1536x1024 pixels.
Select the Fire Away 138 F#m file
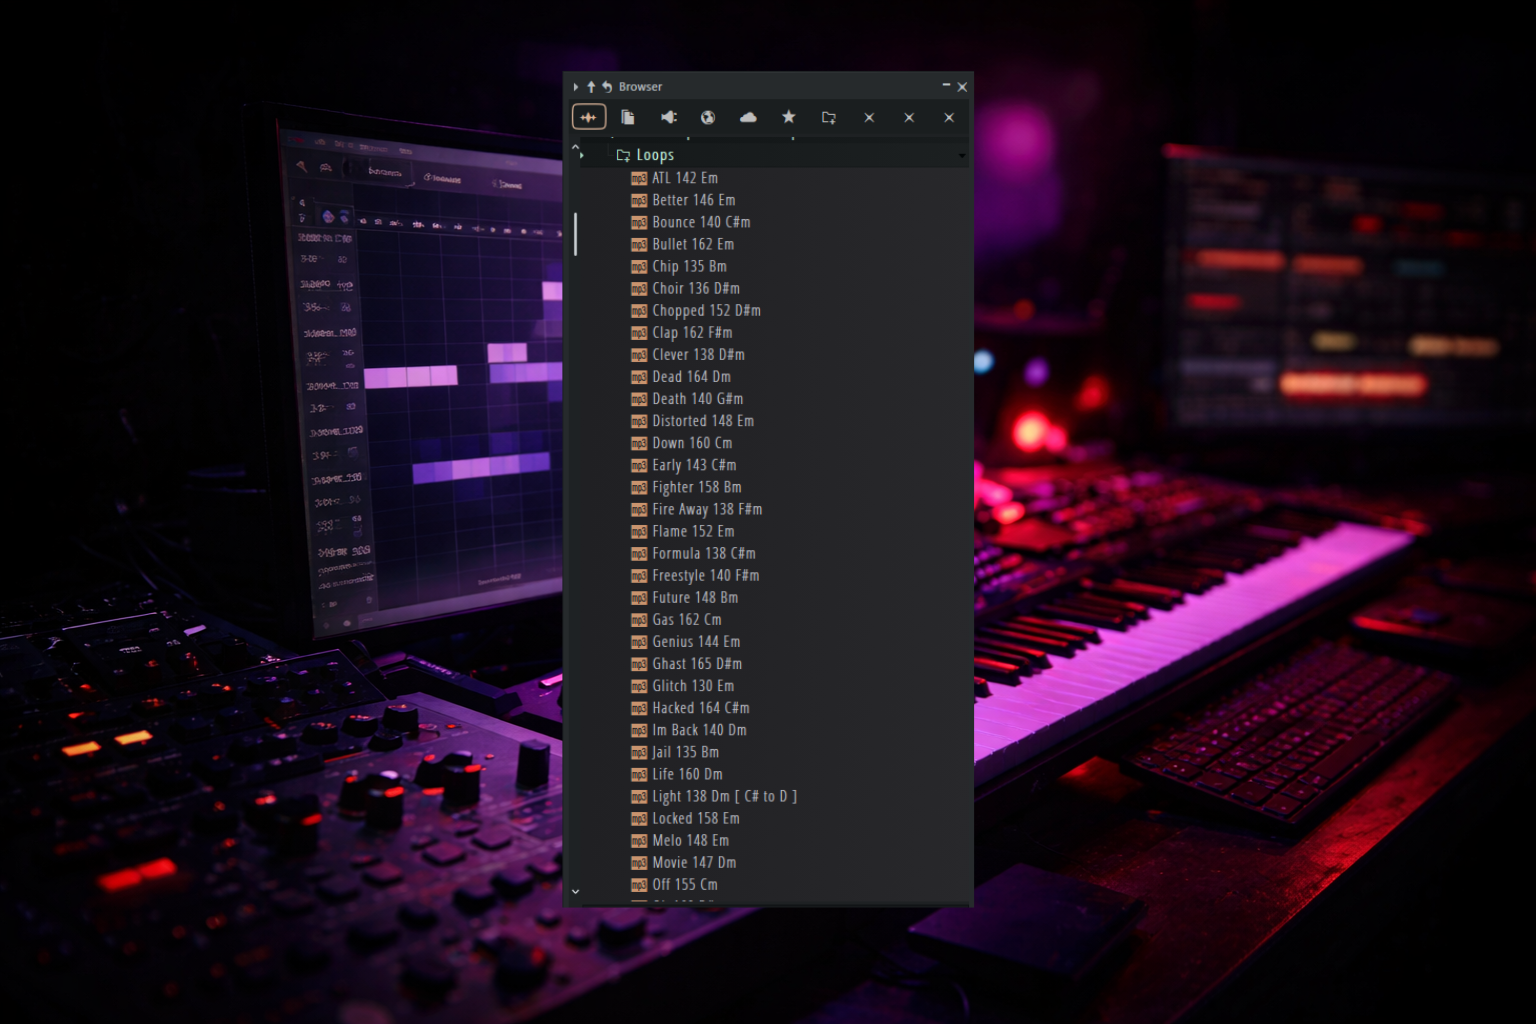[x=706, y=509]
